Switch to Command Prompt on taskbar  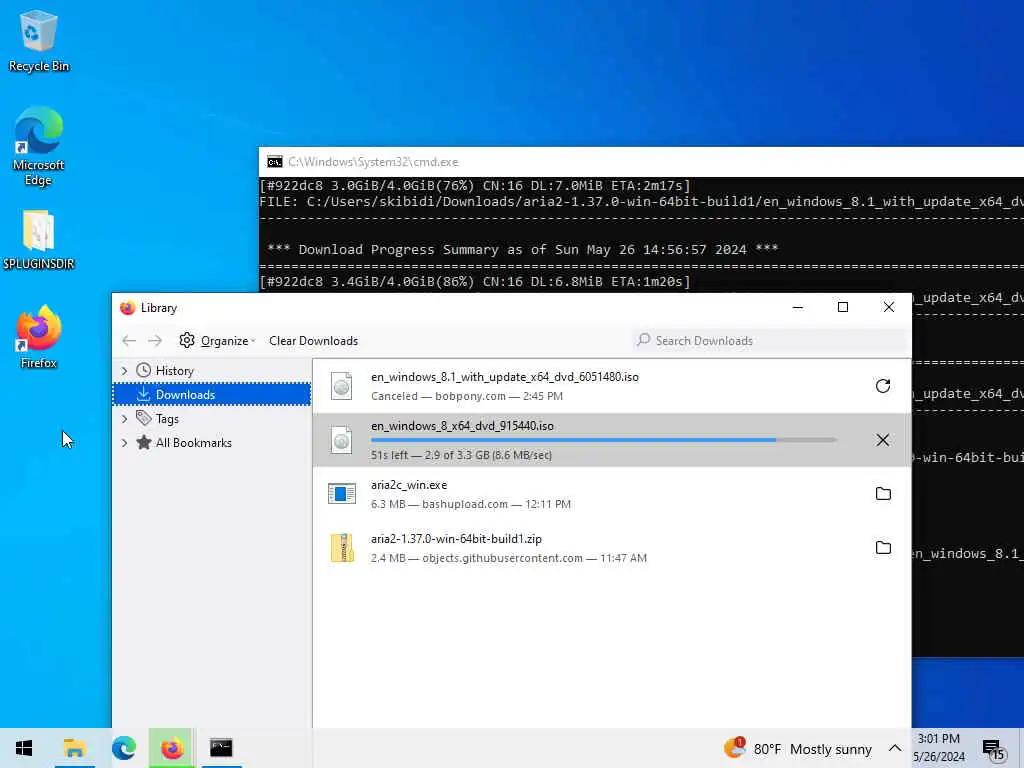(x=221, y=748)
